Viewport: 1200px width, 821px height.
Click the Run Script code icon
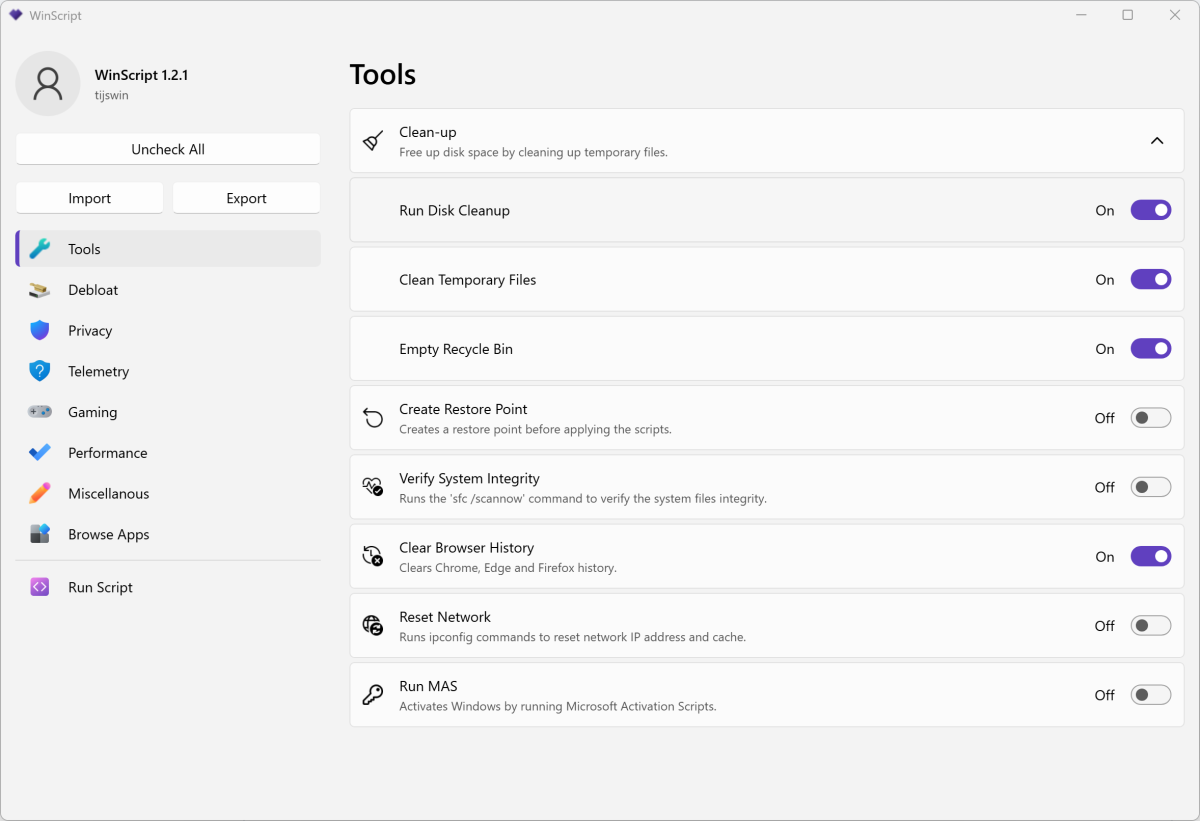40,588
